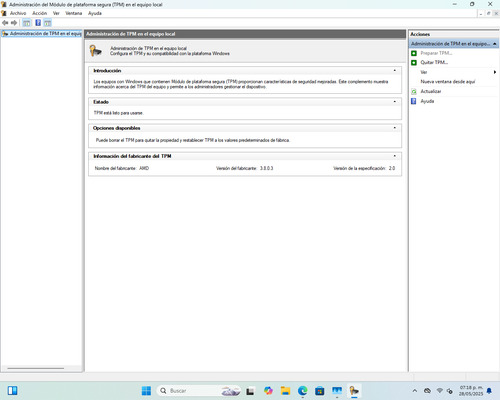500x400 pixels.
Task: Open the Wi-Fi network tray icon
Action: (440, 391)
